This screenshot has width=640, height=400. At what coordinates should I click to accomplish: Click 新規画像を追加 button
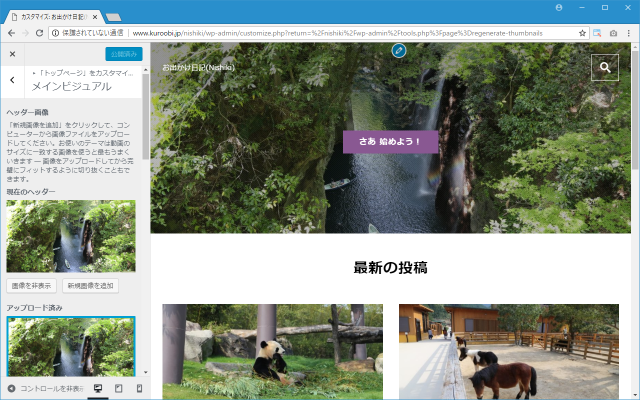coord(92,286)
